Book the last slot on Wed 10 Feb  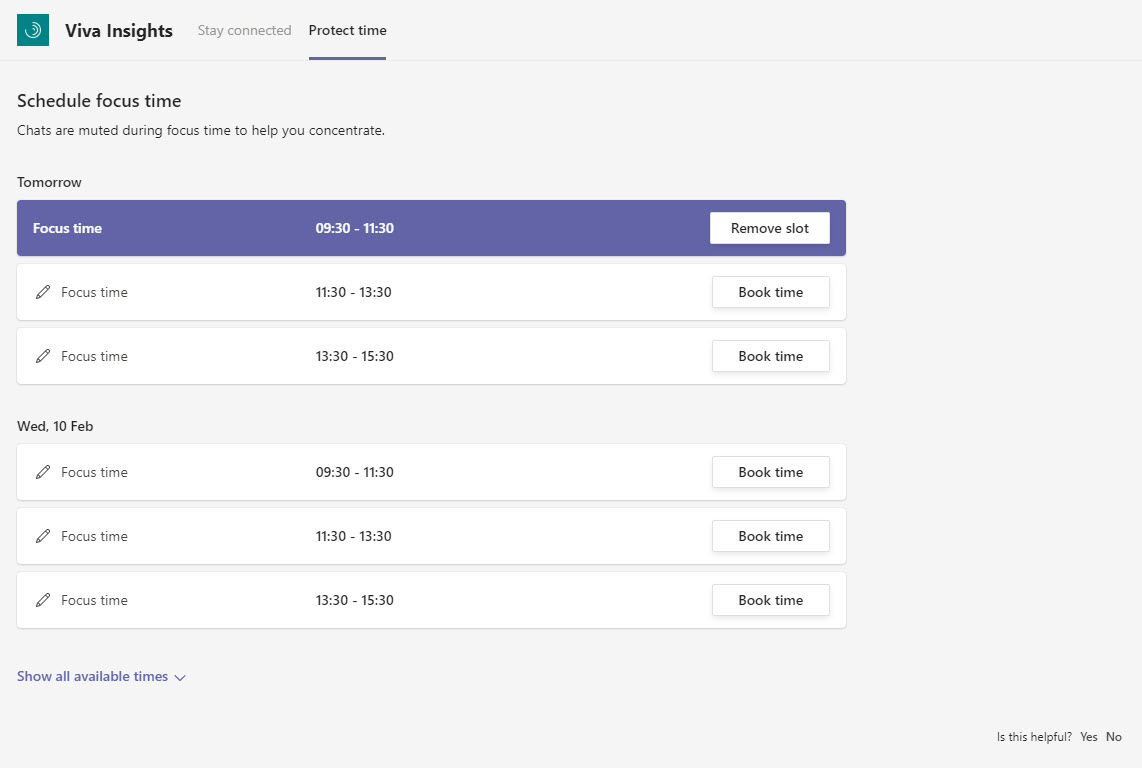(770, 599)
